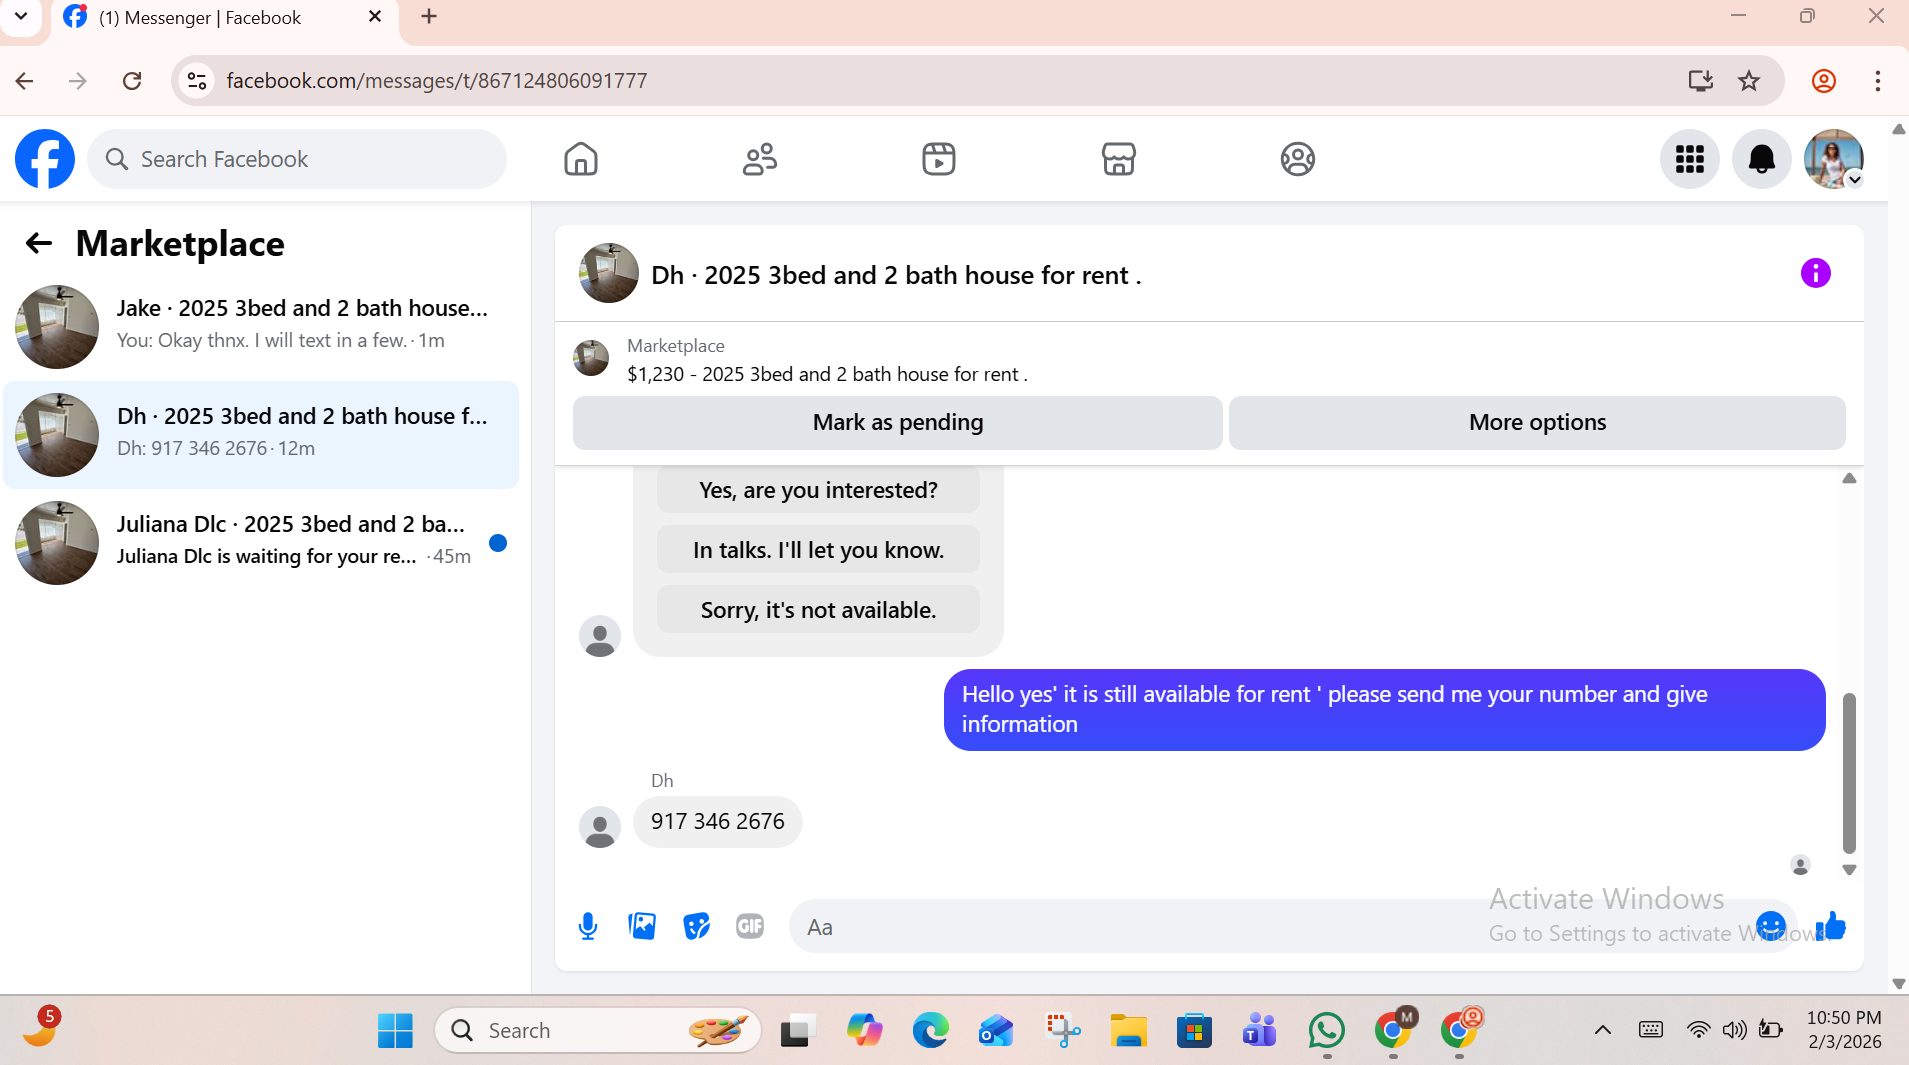Install app icon in address bar
The height and width of the screenshot is (1065, 1909).
1700,81
